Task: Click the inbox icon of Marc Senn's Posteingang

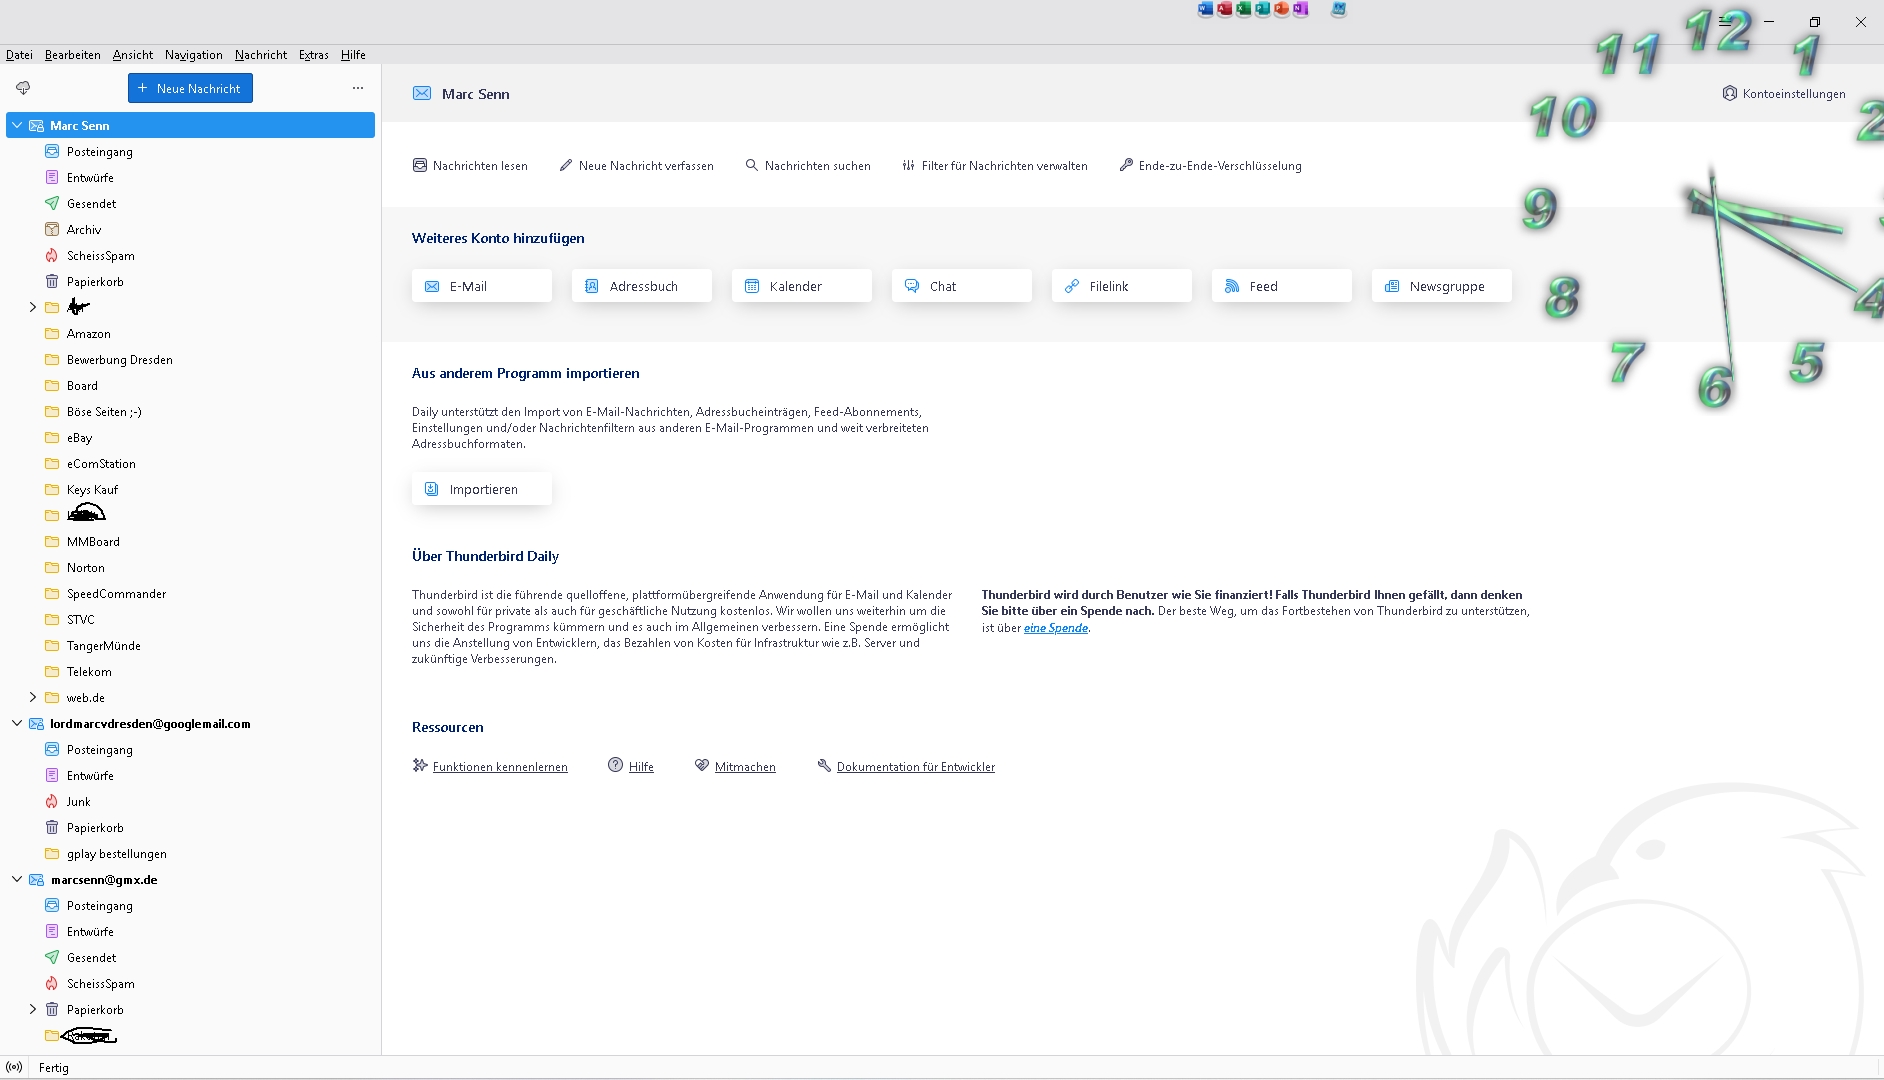Action: click(x=52, y=151)
